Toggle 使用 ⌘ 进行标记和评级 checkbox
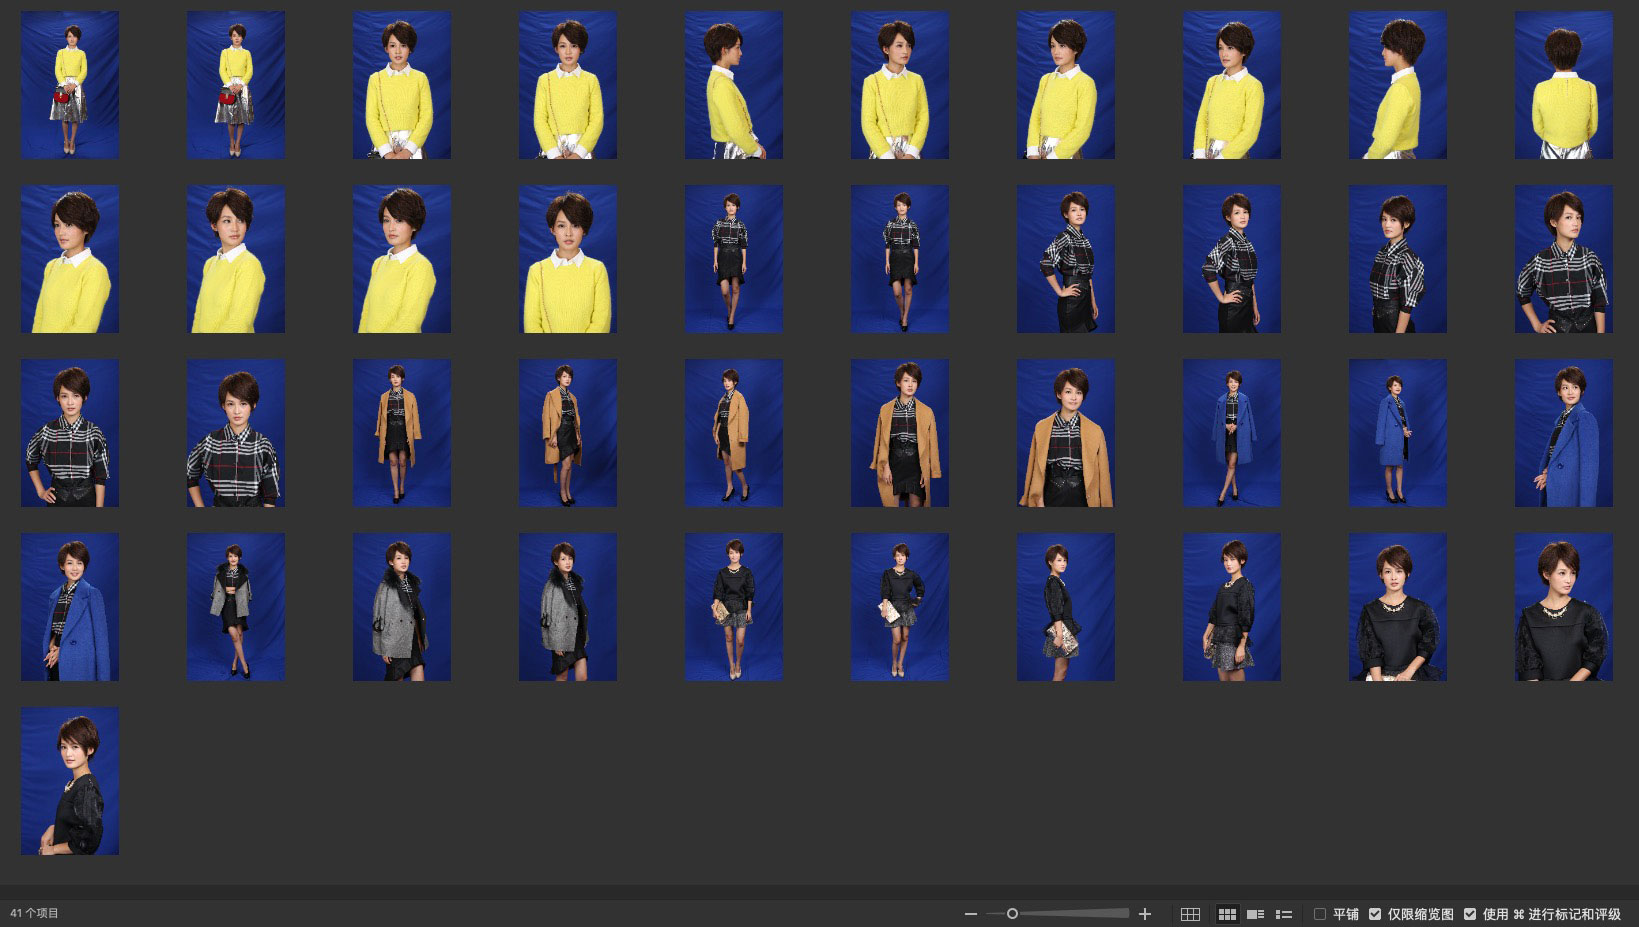Viewport: 1639px width, 927px height. coord(1470,914)
